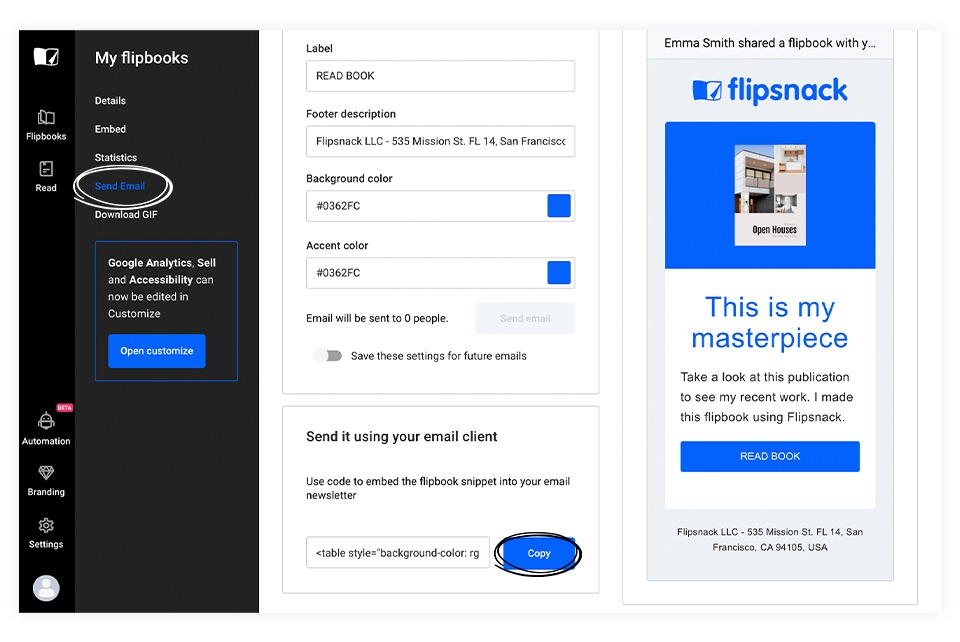Open the Details menu item
This screenshot has width=960, height=642.
pyautogui.click(x=110, y=100)
